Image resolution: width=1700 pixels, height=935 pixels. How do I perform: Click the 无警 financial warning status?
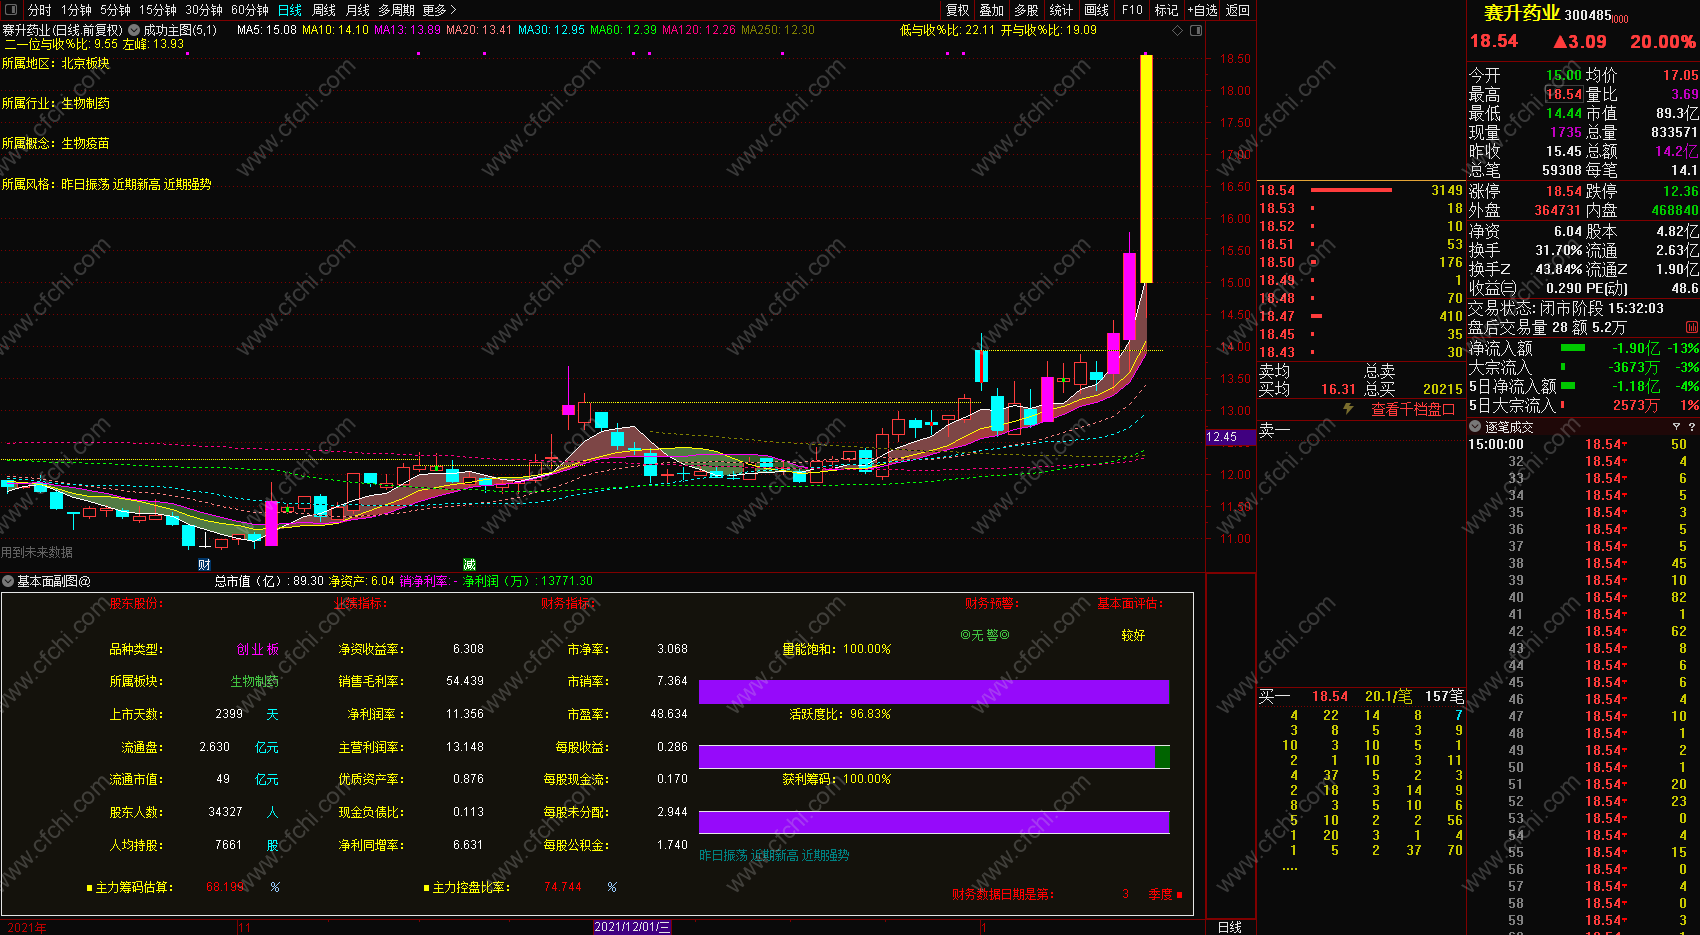coord(985,635)
